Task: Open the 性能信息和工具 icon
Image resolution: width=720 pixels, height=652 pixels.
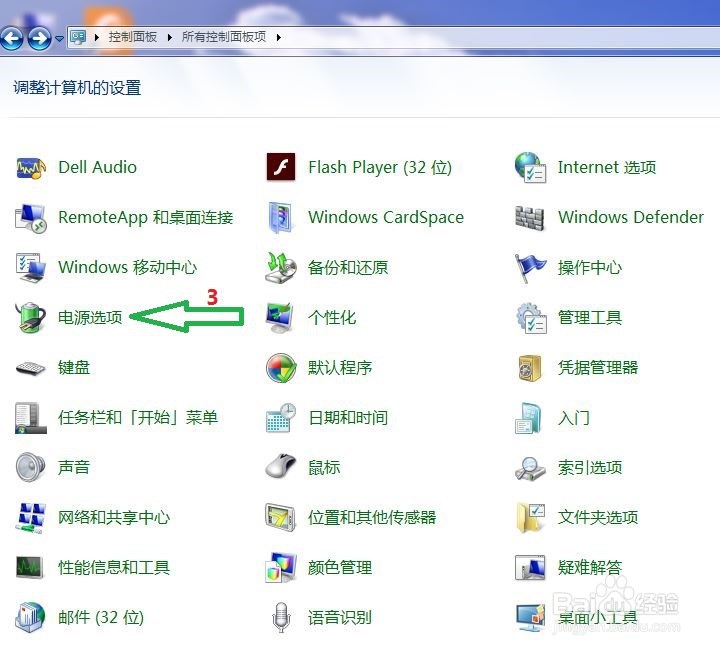Action: click(29, 568)
